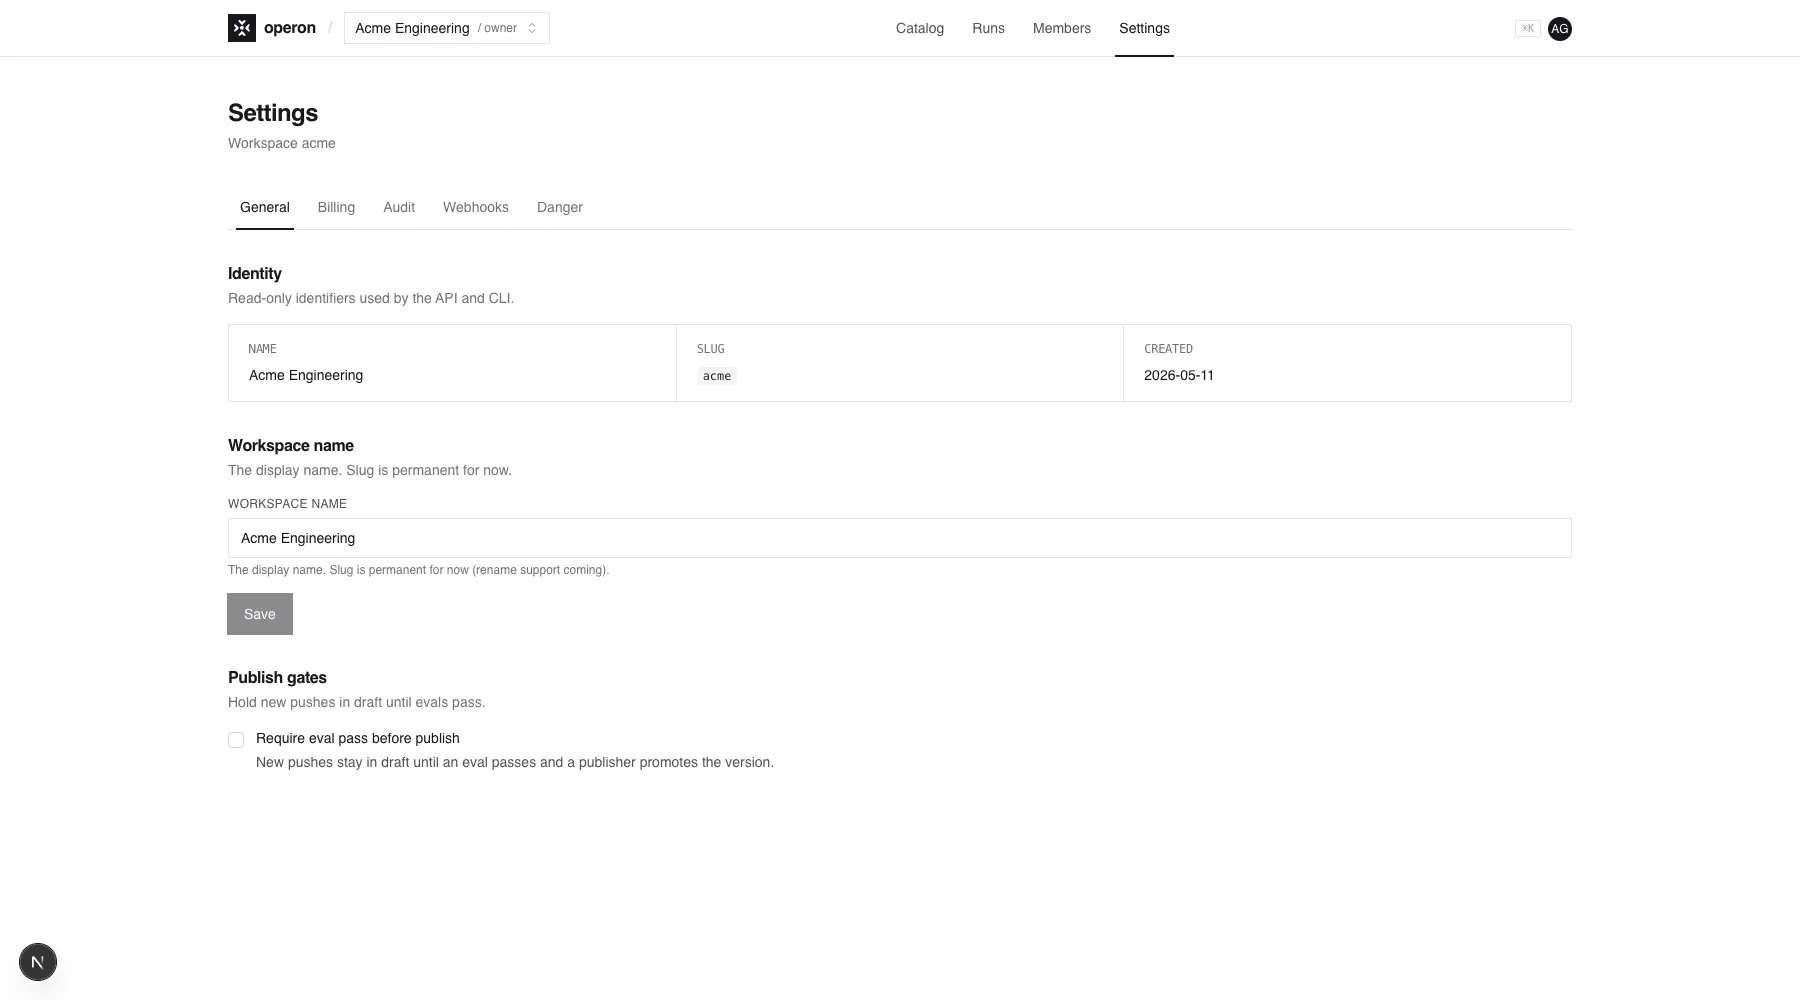Click the Acme Engineering name value in Identity

306,375
